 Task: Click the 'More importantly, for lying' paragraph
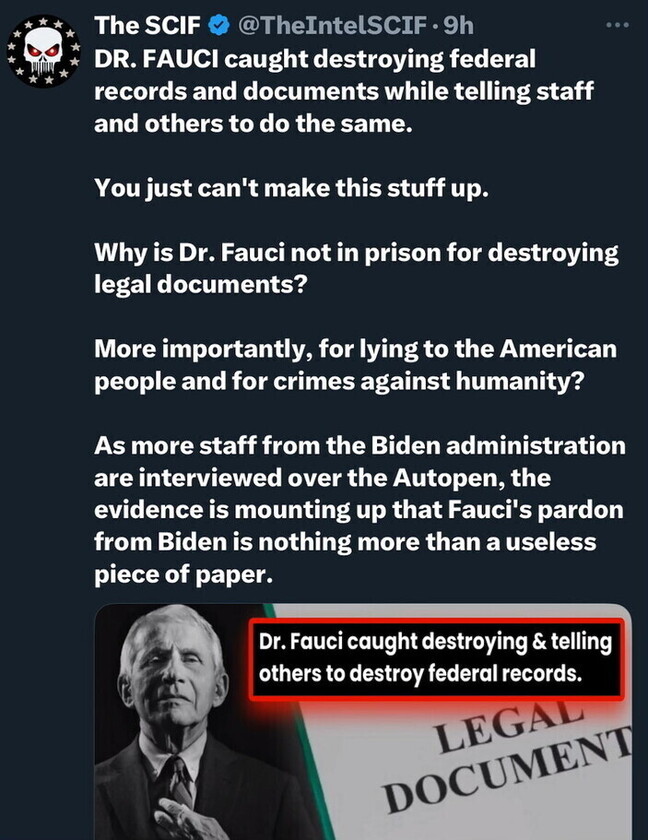356,365
